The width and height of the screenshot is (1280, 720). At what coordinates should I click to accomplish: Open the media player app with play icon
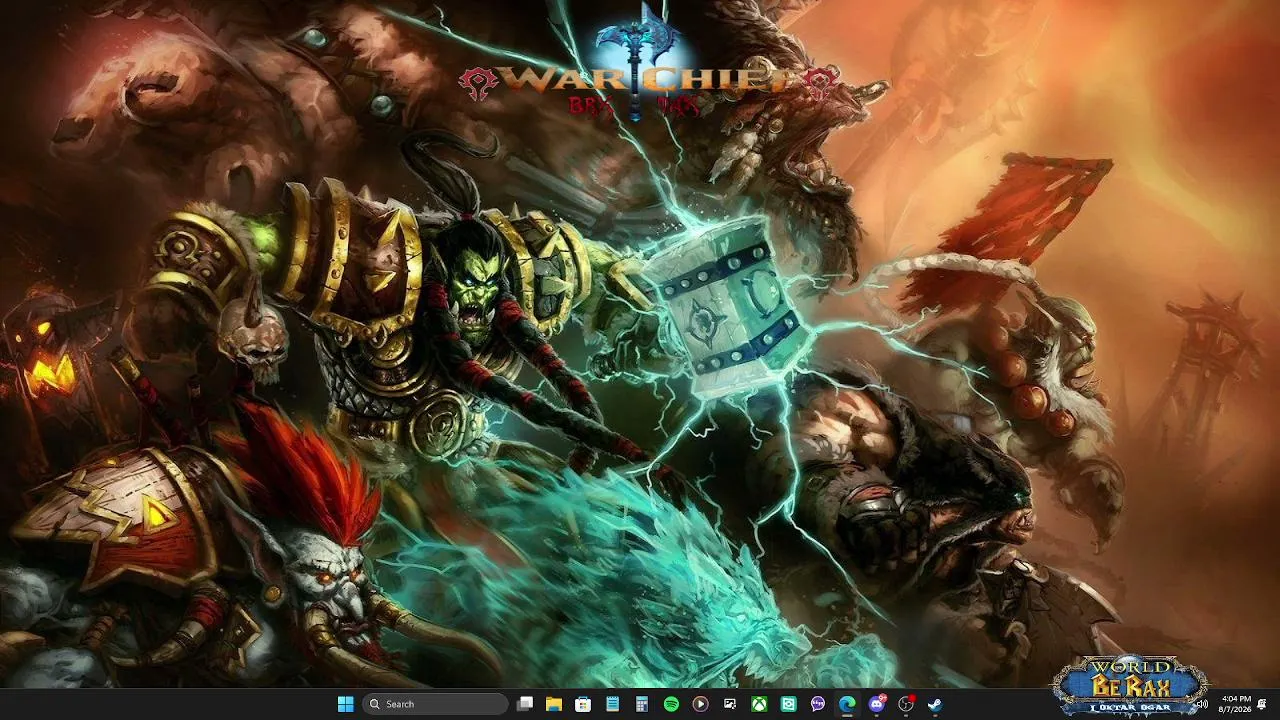(x=700, y=704)
